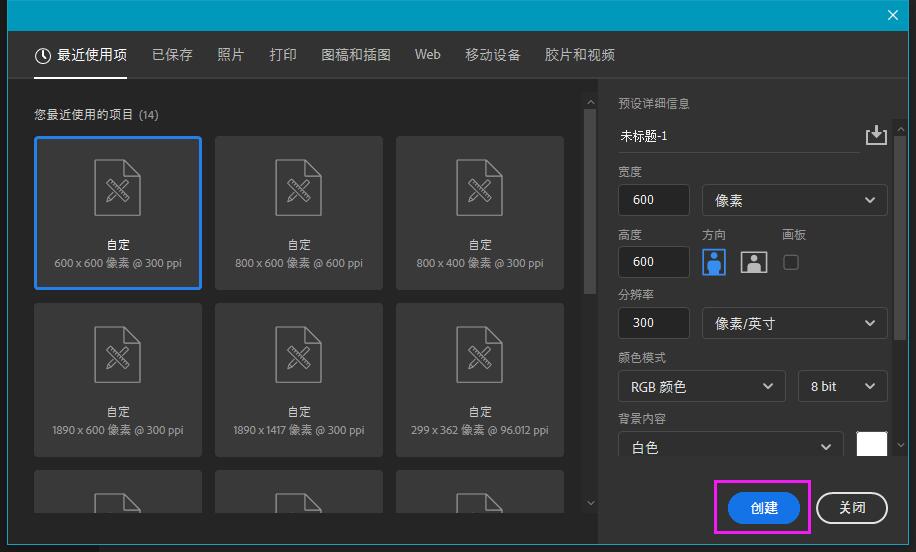The width and height of the screenshot is (916, 552).
Task: Switch to the 最近使用项 tab
Action: click(81, 55)
